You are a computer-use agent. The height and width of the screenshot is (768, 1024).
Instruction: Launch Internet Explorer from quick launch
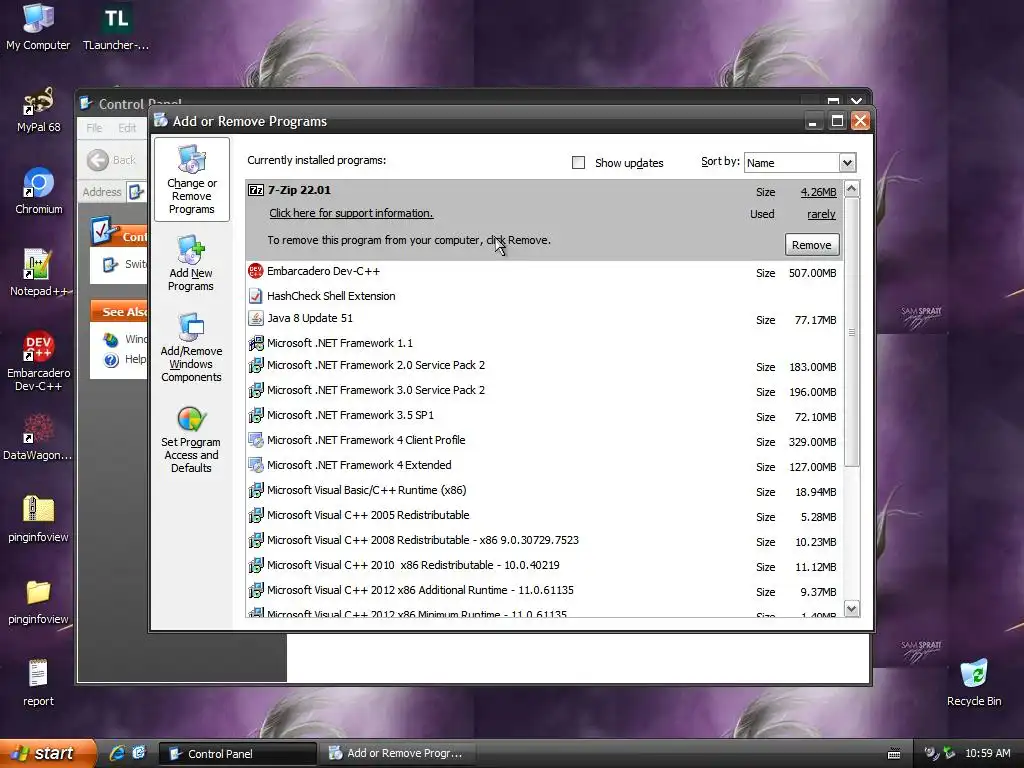(118, 753)
